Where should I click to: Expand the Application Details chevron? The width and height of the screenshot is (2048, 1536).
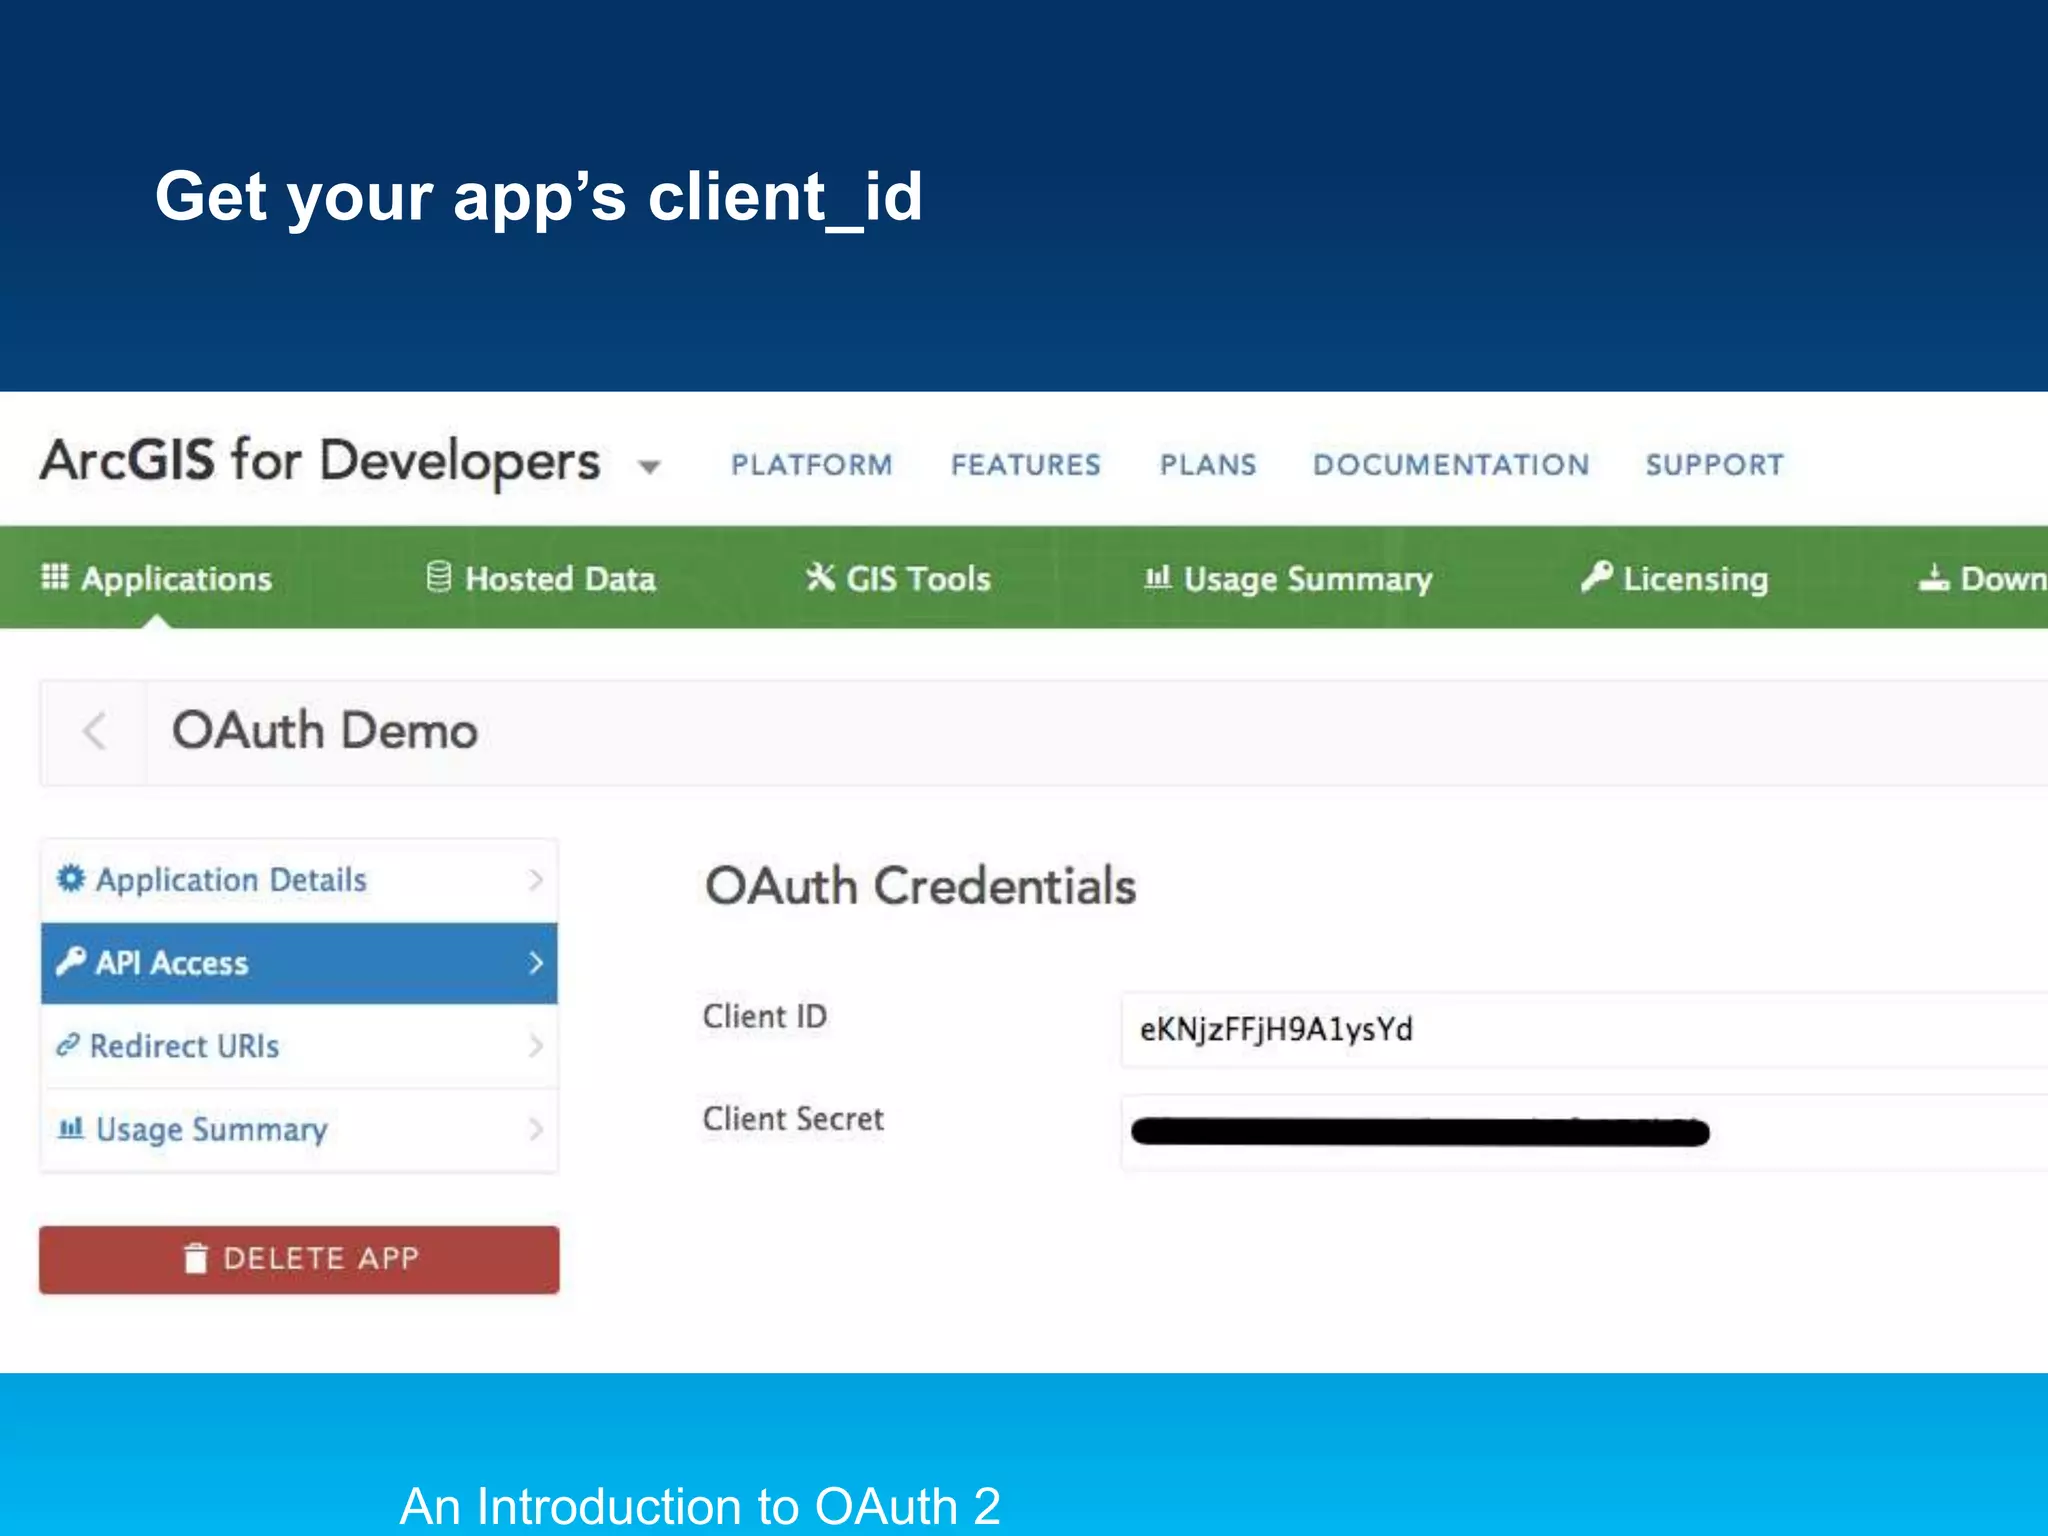pyautogui.click(x=536, y=879)
